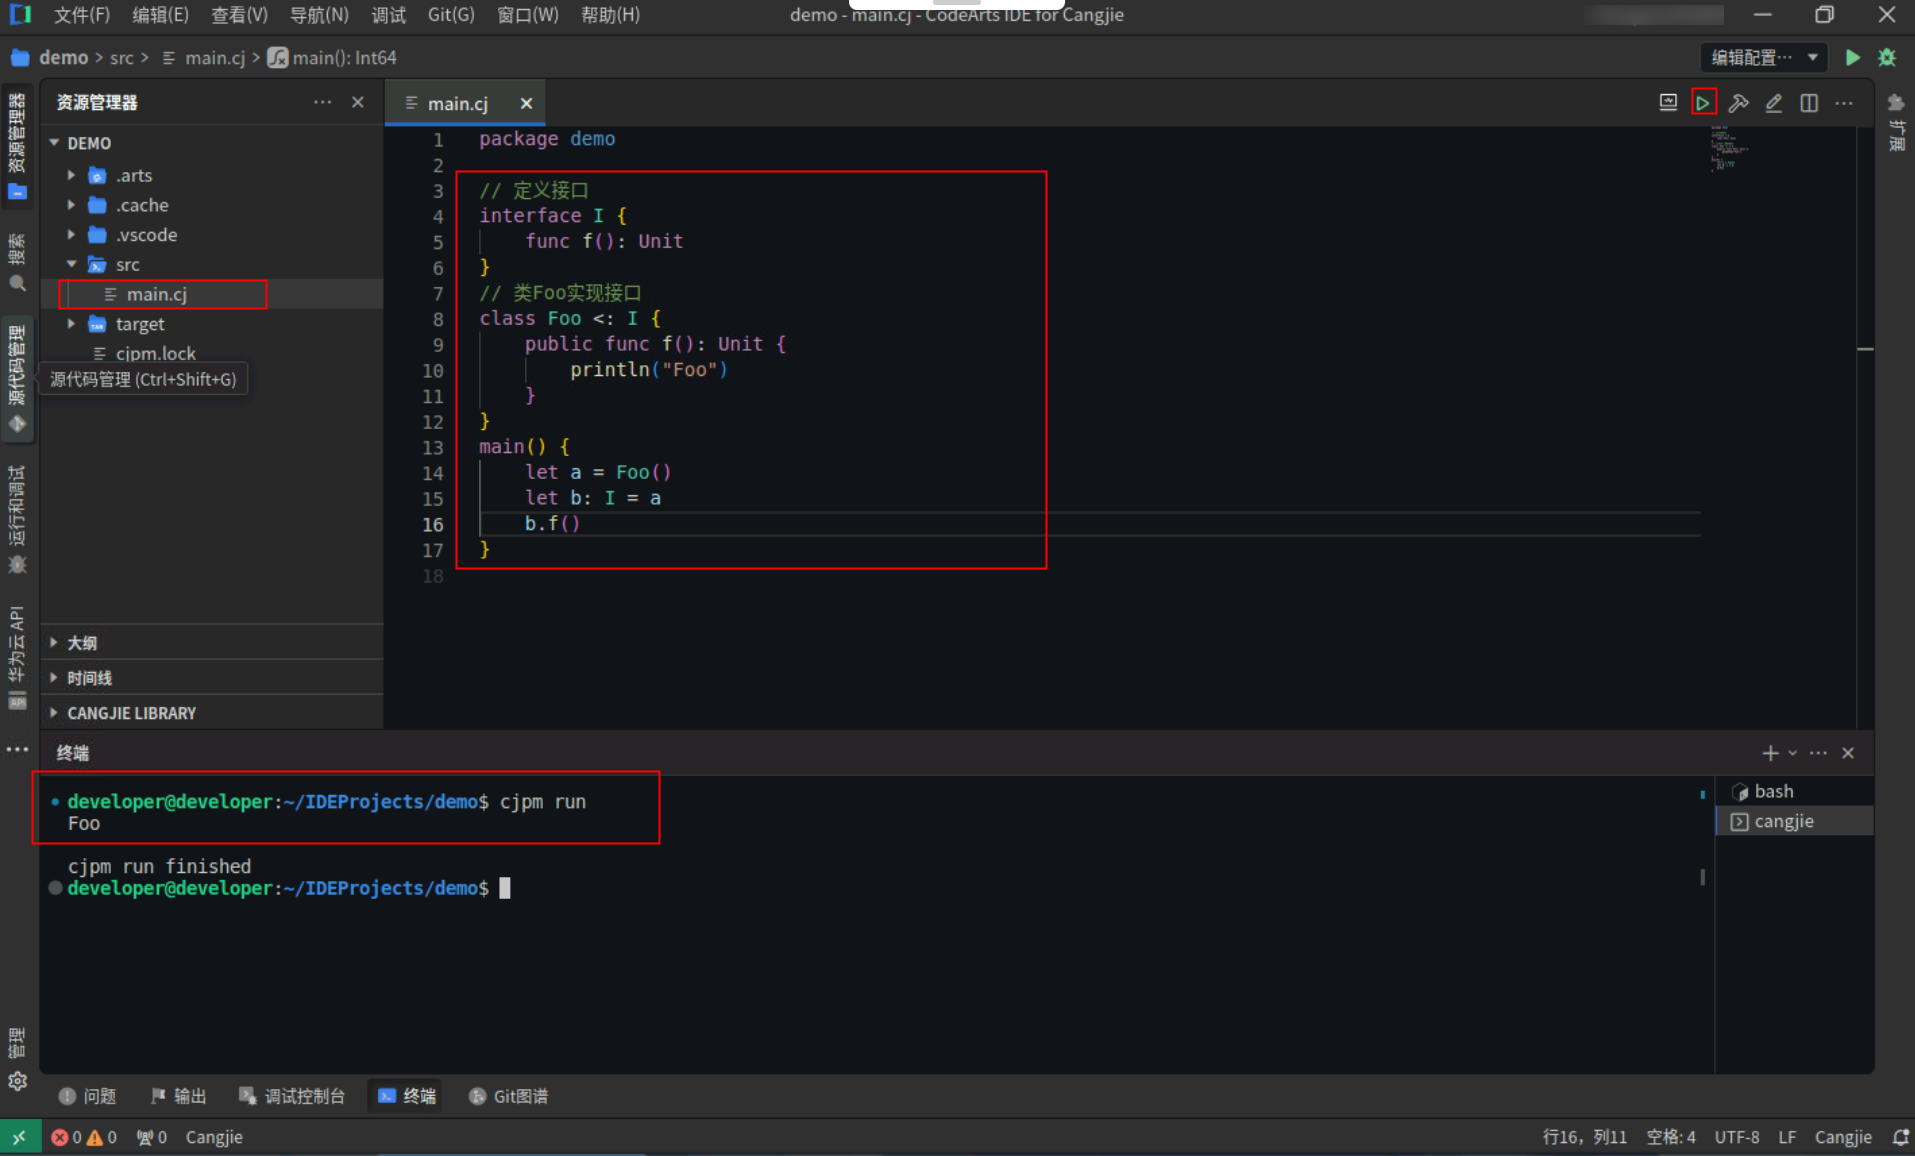Viewport: 1915px width, 1156px height.
Task: Split the editor with the split icon
Action: coord(1809,102)
